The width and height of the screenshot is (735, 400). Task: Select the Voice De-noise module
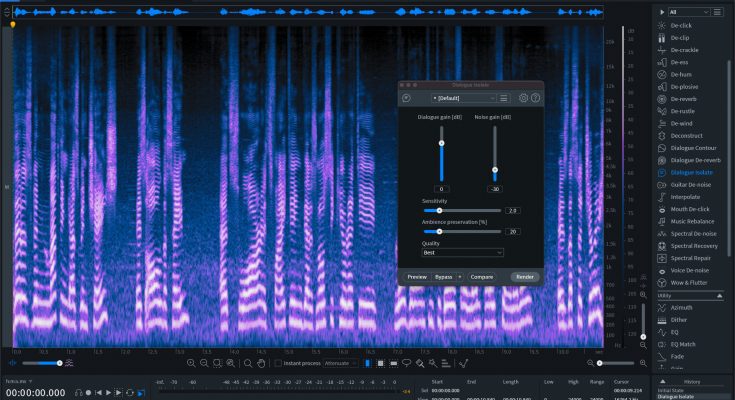pyautogui.click(x=689, y=270)
